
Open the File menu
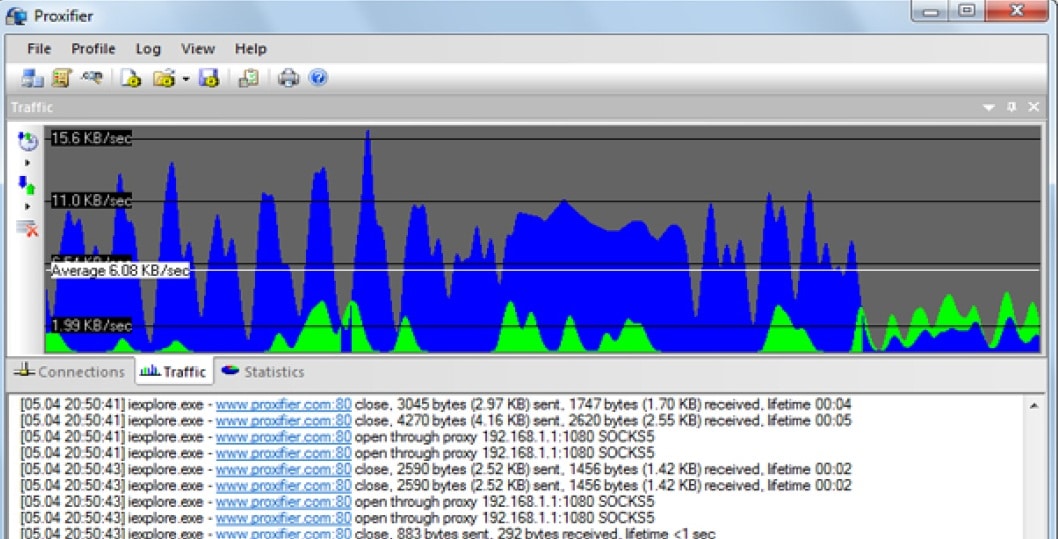pyautogui.click(x=39, y=49)
